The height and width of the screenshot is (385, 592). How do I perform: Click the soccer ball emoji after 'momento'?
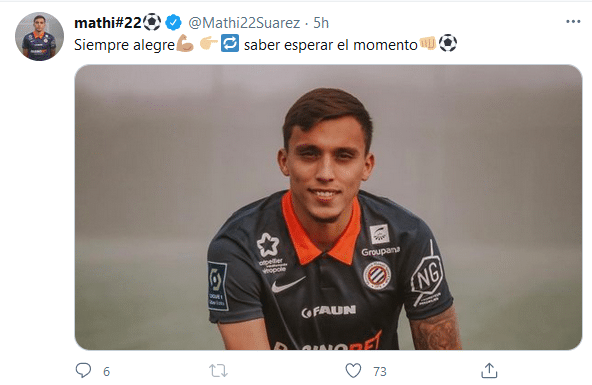tap(448, 43)
